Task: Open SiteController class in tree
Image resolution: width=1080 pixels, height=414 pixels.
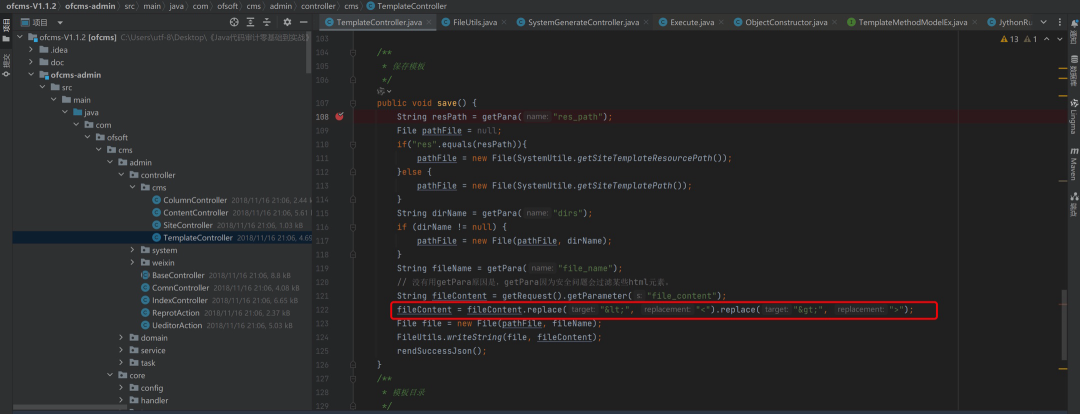Action: [188, 225]
